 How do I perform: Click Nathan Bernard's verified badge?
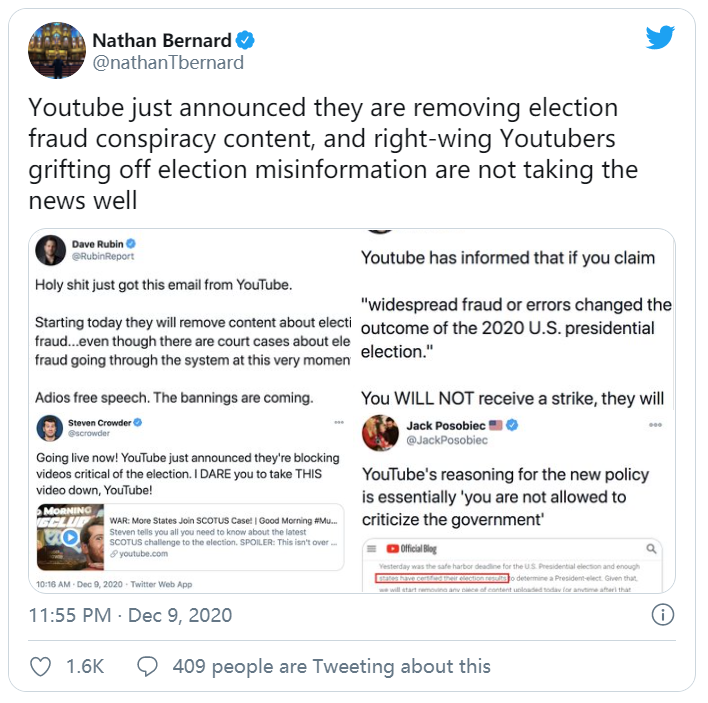tap(245, 40)
